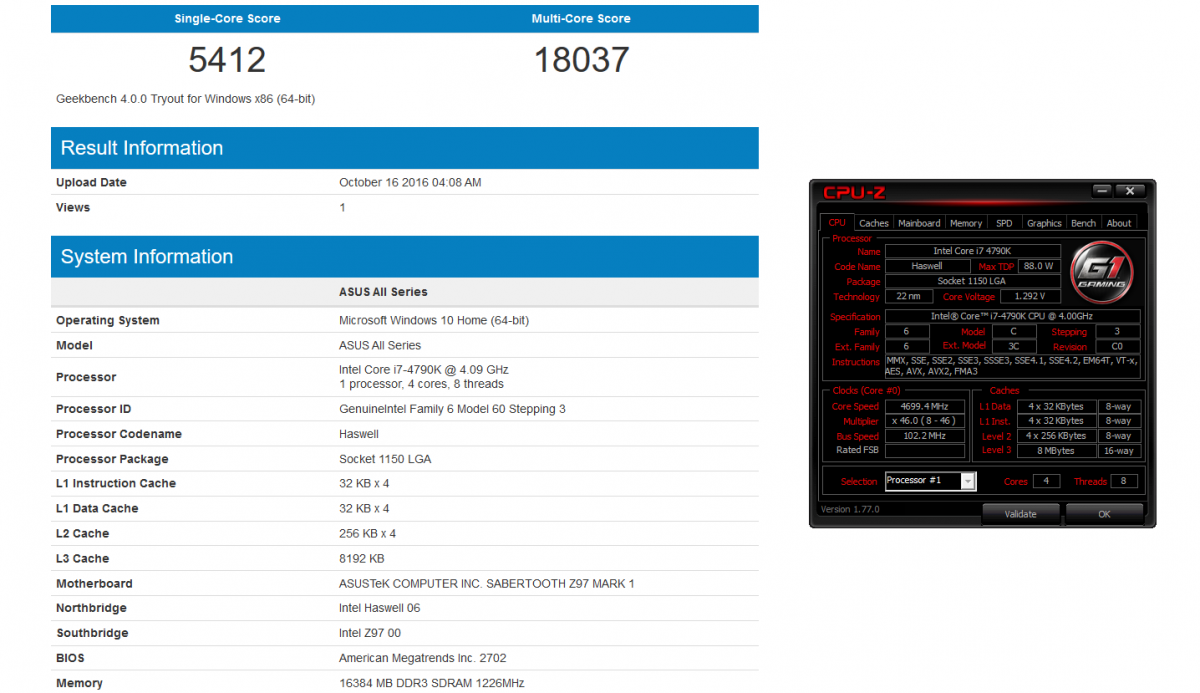This screenshot has width=1200, height=693.
Task: Open the Processor #1 selection dropdown
Action: 929,481
